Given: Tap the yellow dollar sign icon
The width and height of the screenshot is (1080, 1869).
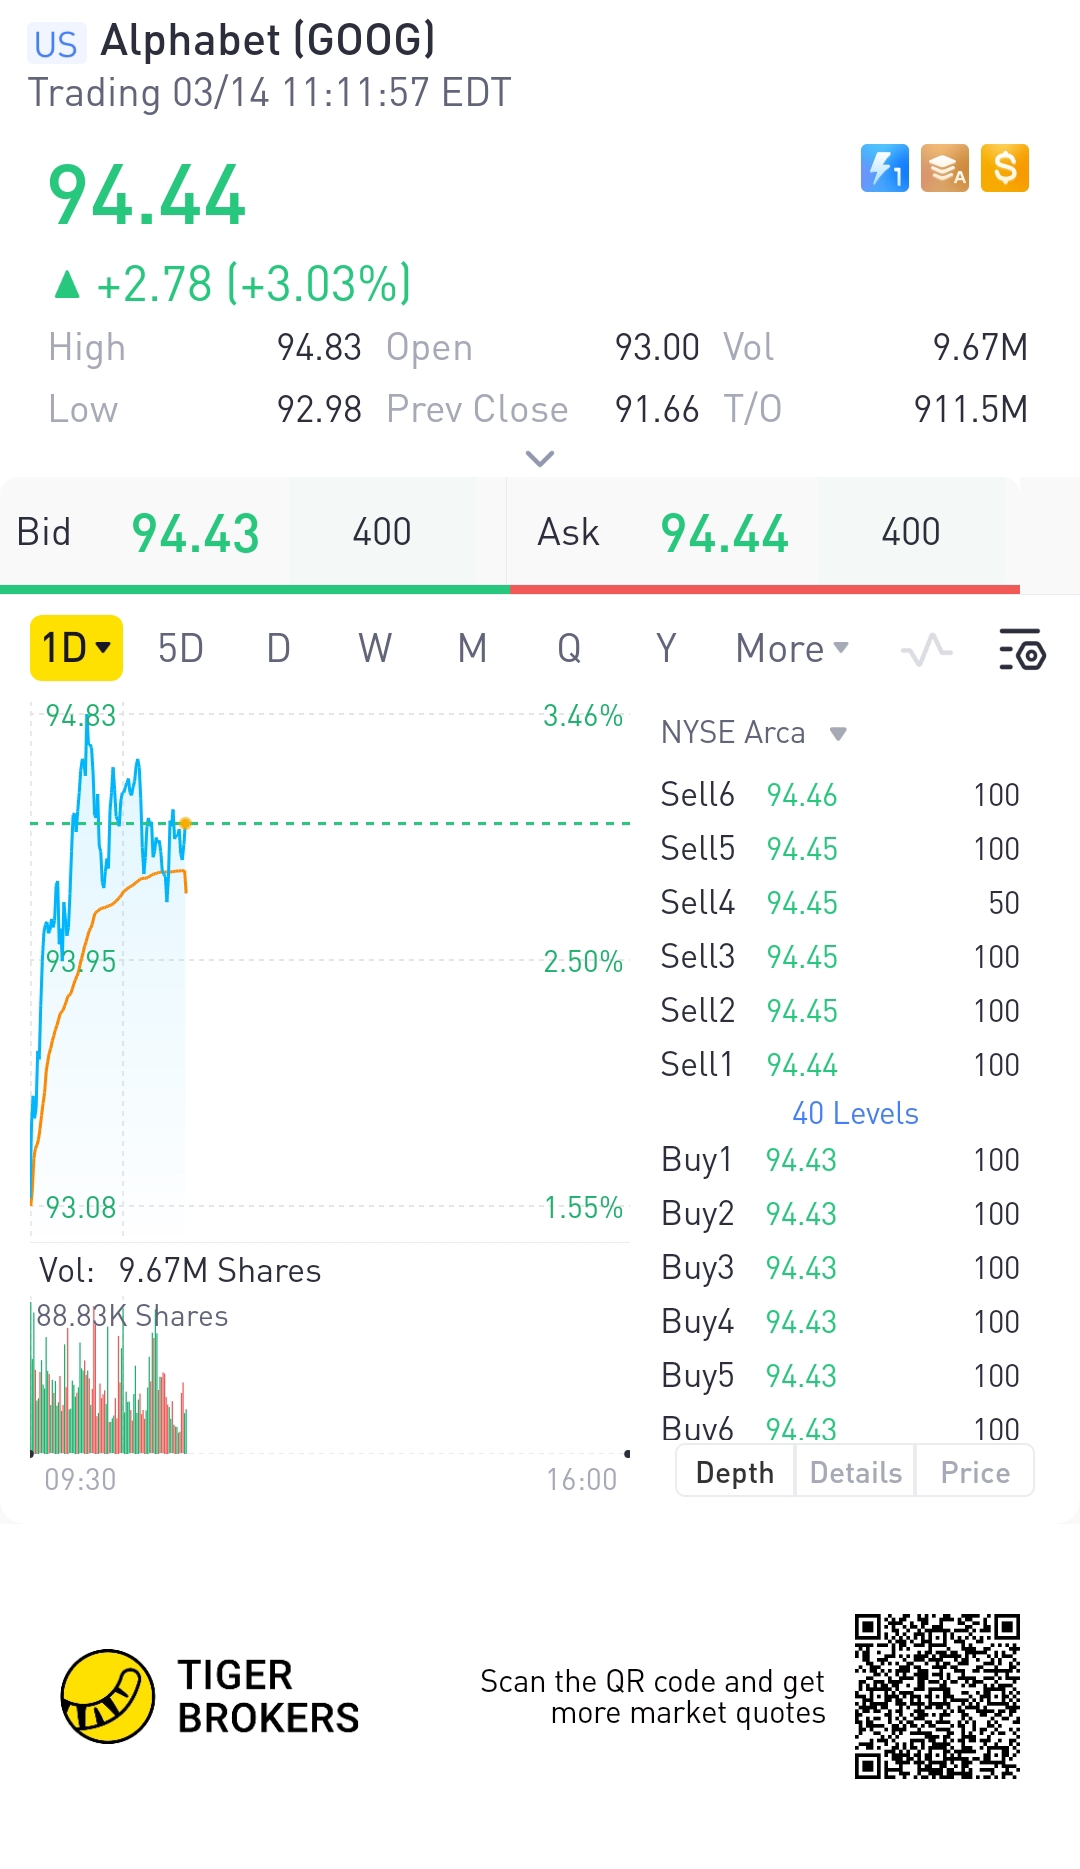Looking at the screenshot, I should [x=1005, y=168].
